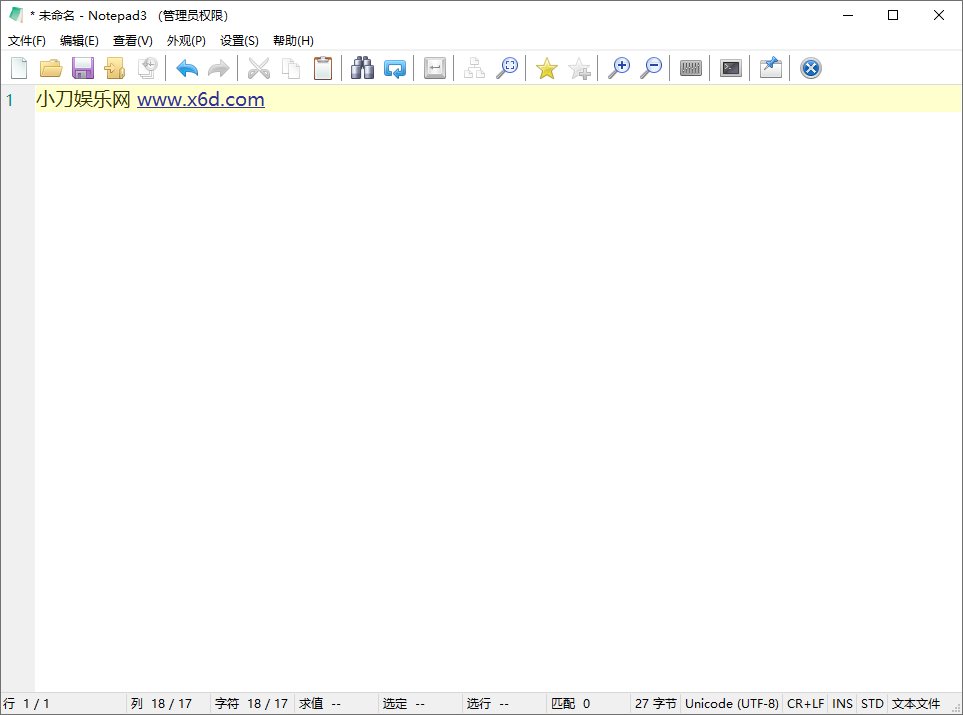Open encoding selector Unicode (UTF-8) in status bar
Viewport: 963px width, 715px height.
pos(731,704)
